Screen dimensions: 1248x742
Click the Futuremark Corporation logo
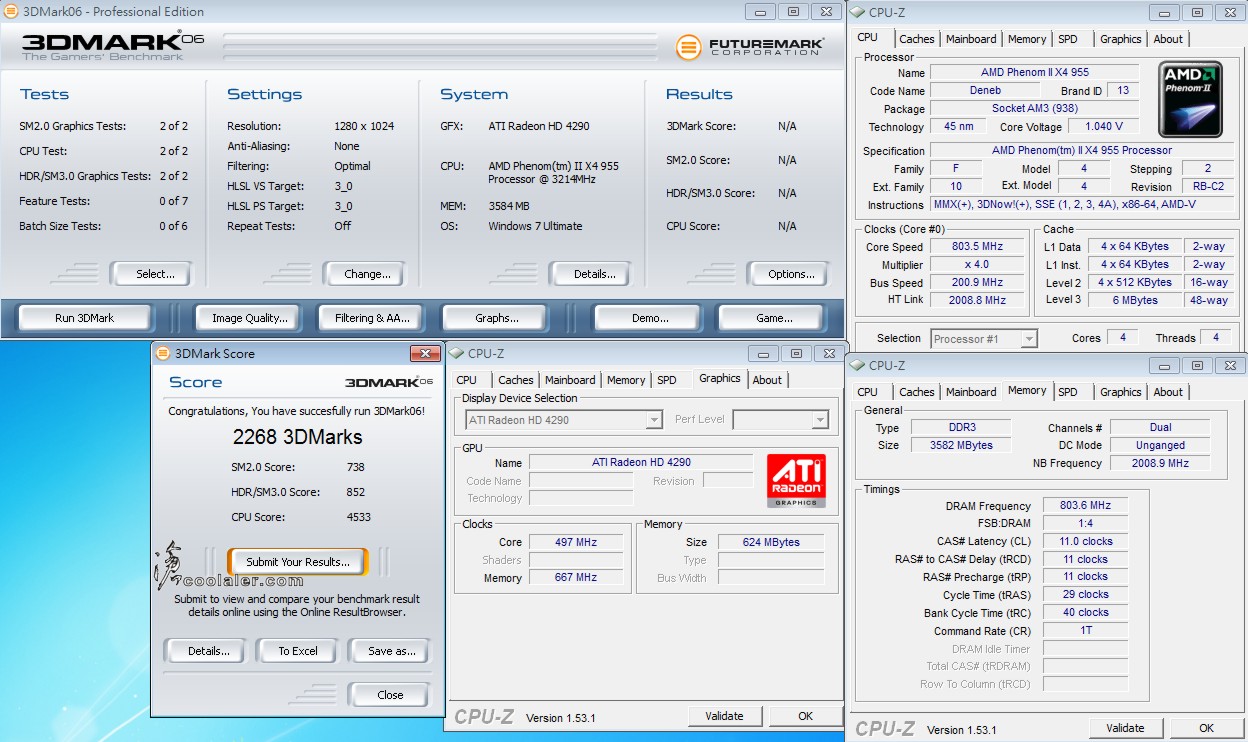[x=749, y=47]
